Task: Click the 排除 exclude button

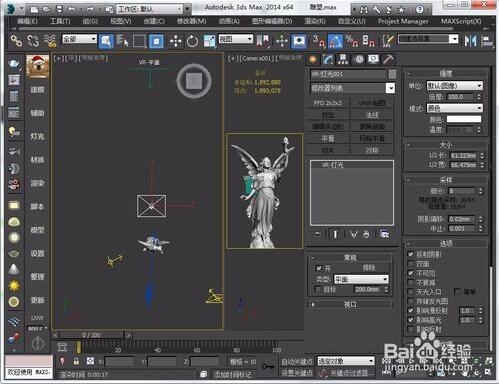Action: 369,267
